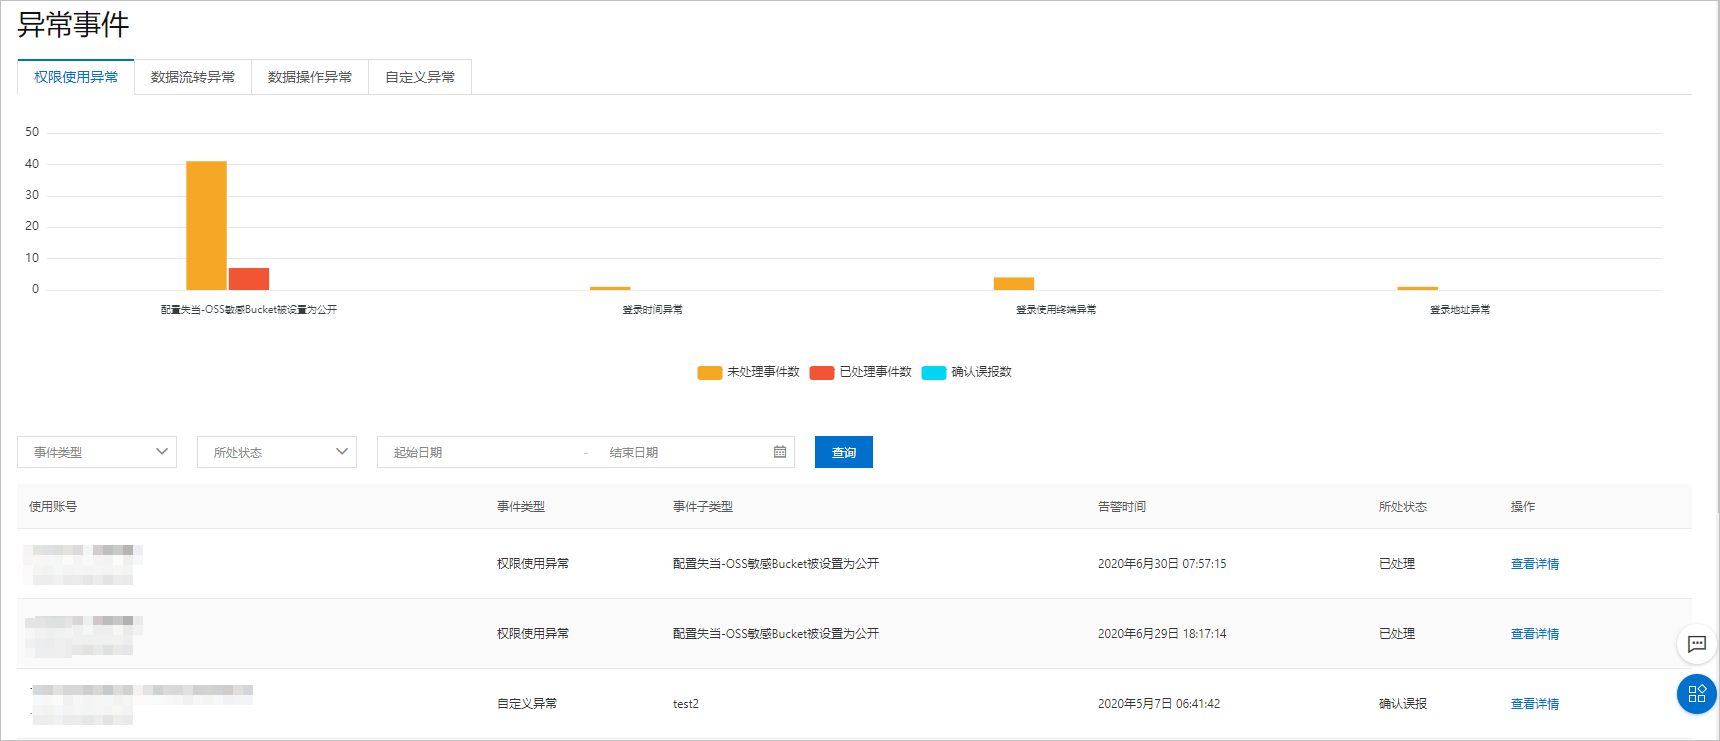Click the 所处状态 column header
Screen dimensions: 1720x741
pos(1403,507)
